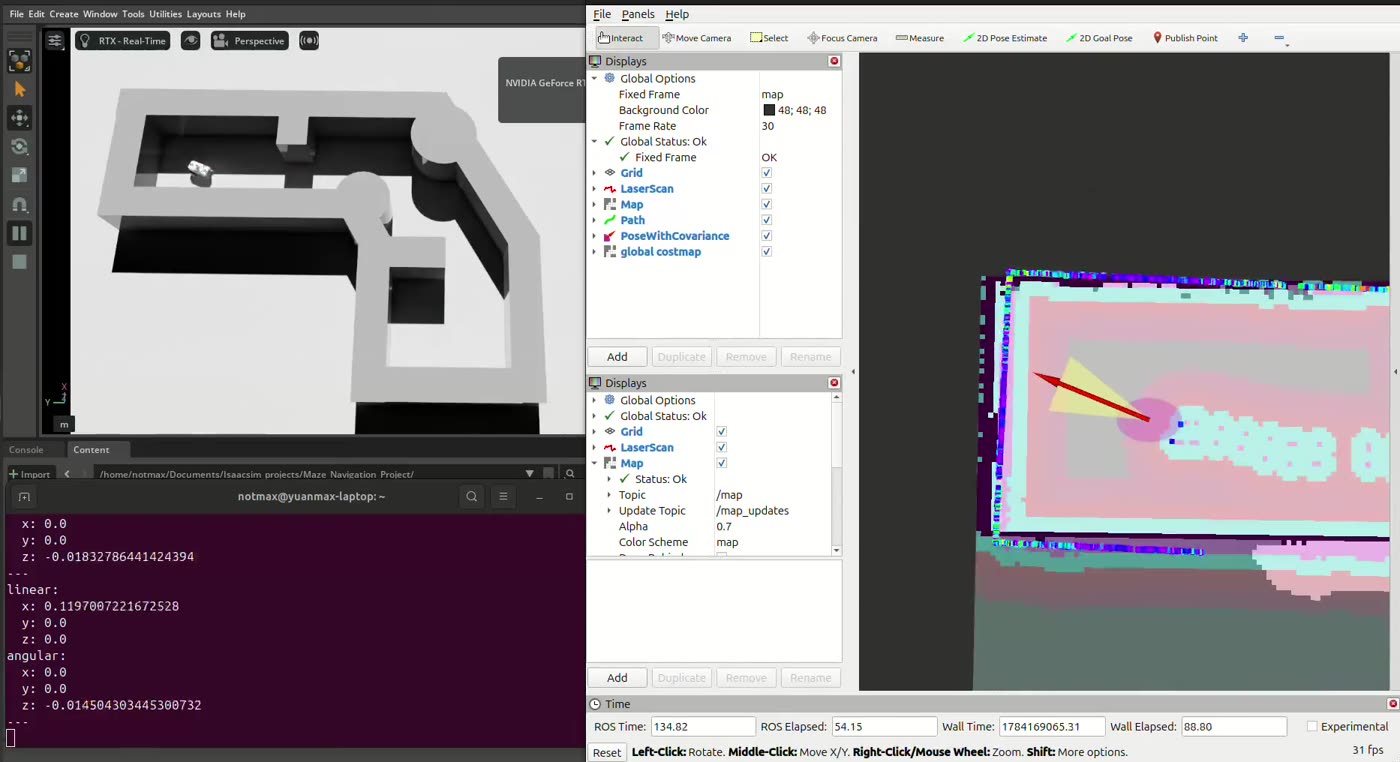Screen dimensions: 1400x762
Task: Stop the Isaac Sim simulation
Action: click(x=19, y=262)
